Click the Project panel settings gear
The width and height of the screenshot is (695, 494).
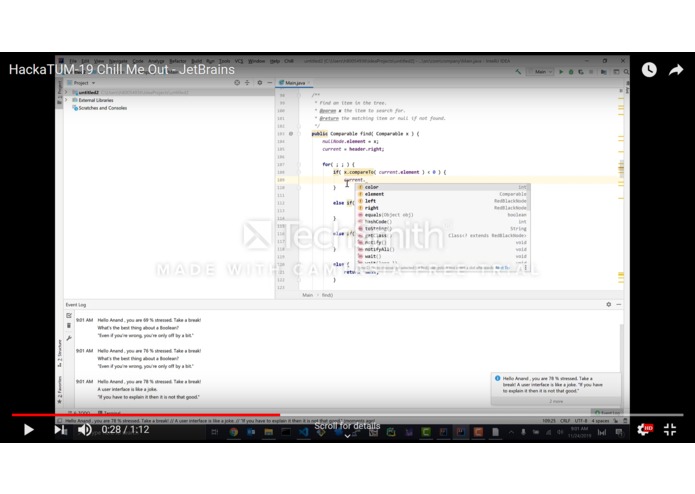pos(260,83)
